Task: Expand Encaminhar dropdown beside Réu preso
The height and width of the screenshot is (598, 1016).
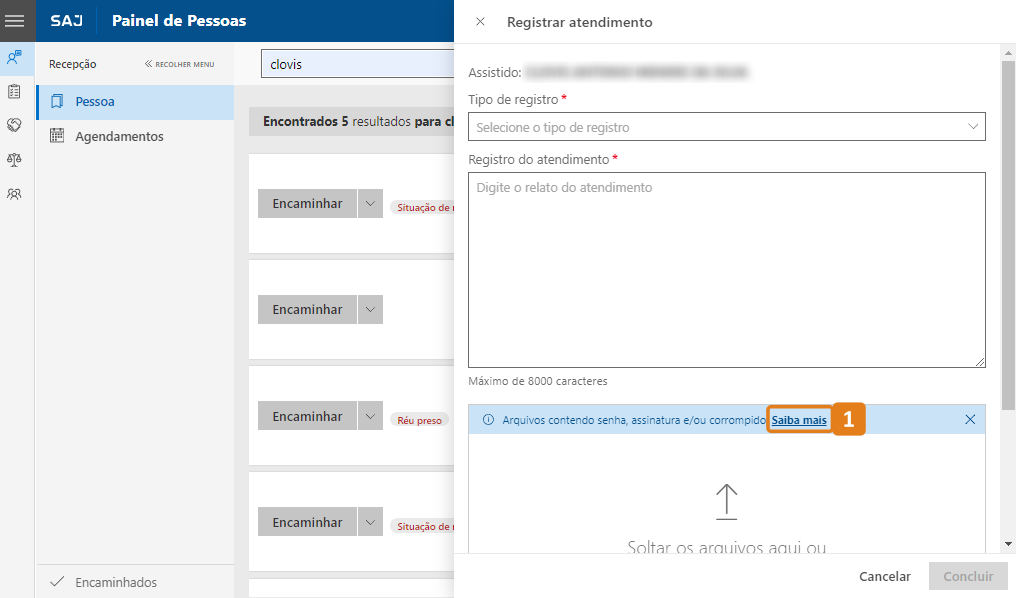Action: click(x=370, y=416)
